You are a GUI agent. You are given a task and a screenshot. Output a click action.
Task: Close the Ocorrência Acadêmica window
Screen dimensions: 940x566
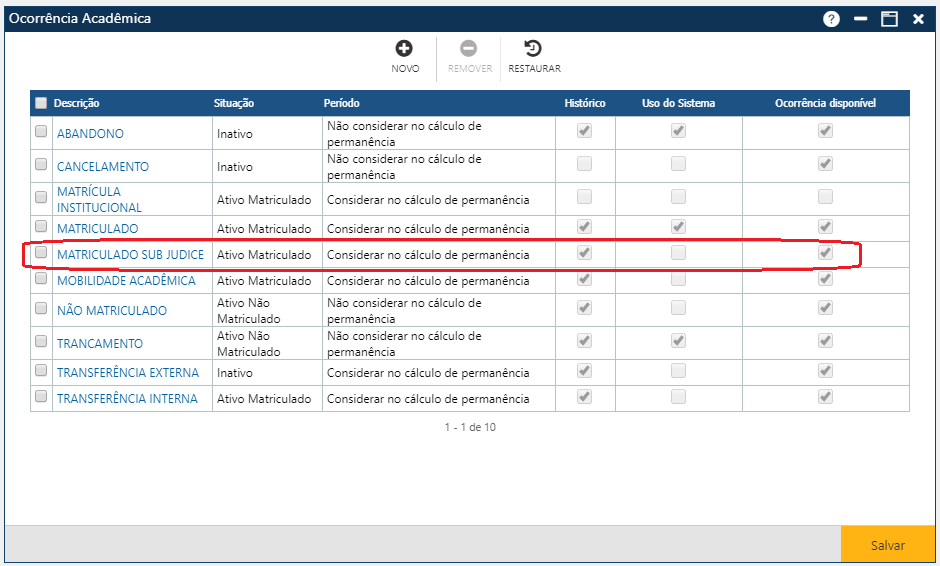pyautogui.click(x=918, y=19)
